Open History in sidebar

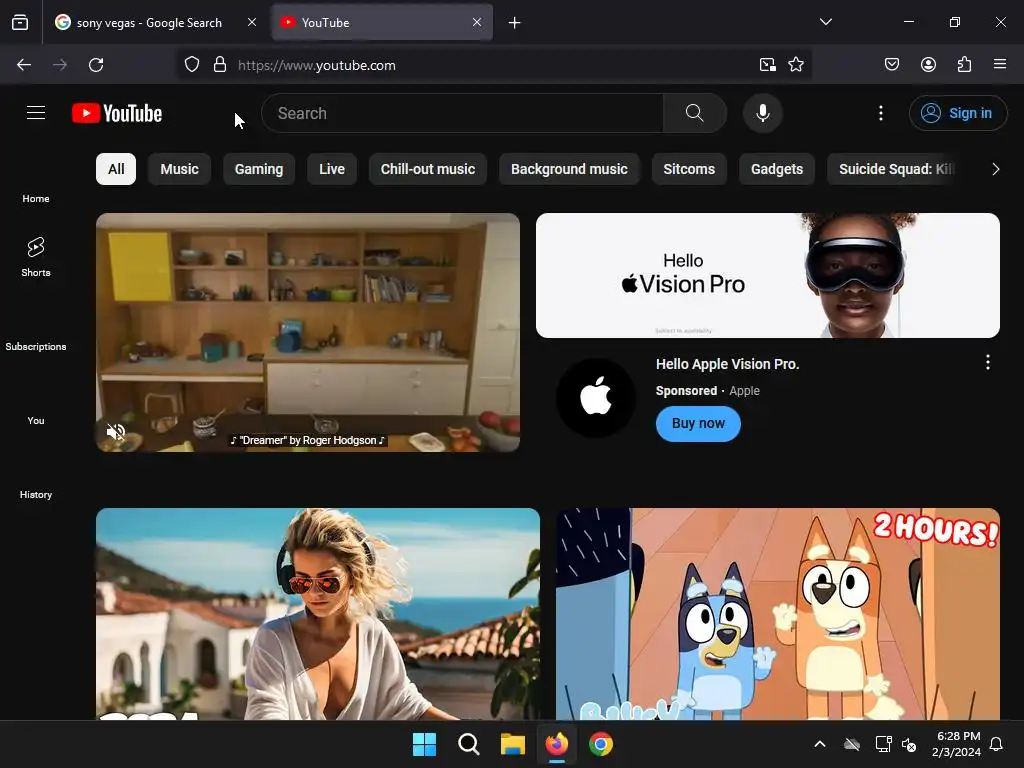(36, 494)
